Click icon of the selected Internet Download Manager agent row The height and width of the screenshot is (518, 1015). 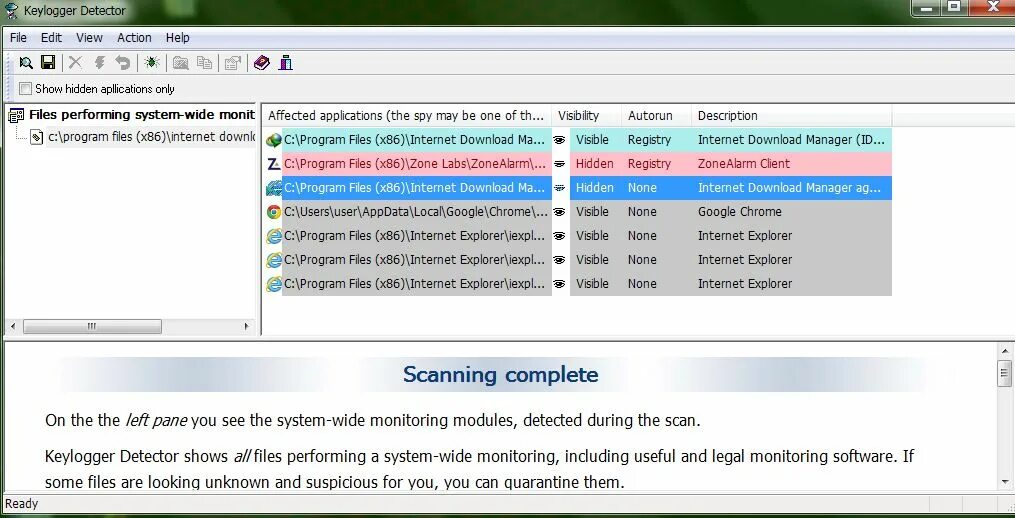point(274,188)
